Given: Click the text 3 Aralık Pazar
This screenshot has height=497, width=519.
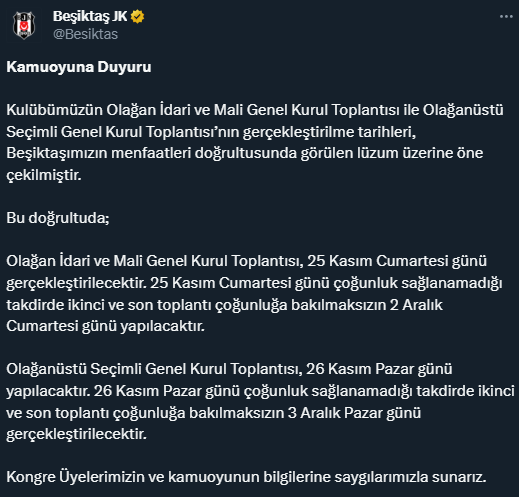Looking at the screenshot, I should (x=335, y=413).
